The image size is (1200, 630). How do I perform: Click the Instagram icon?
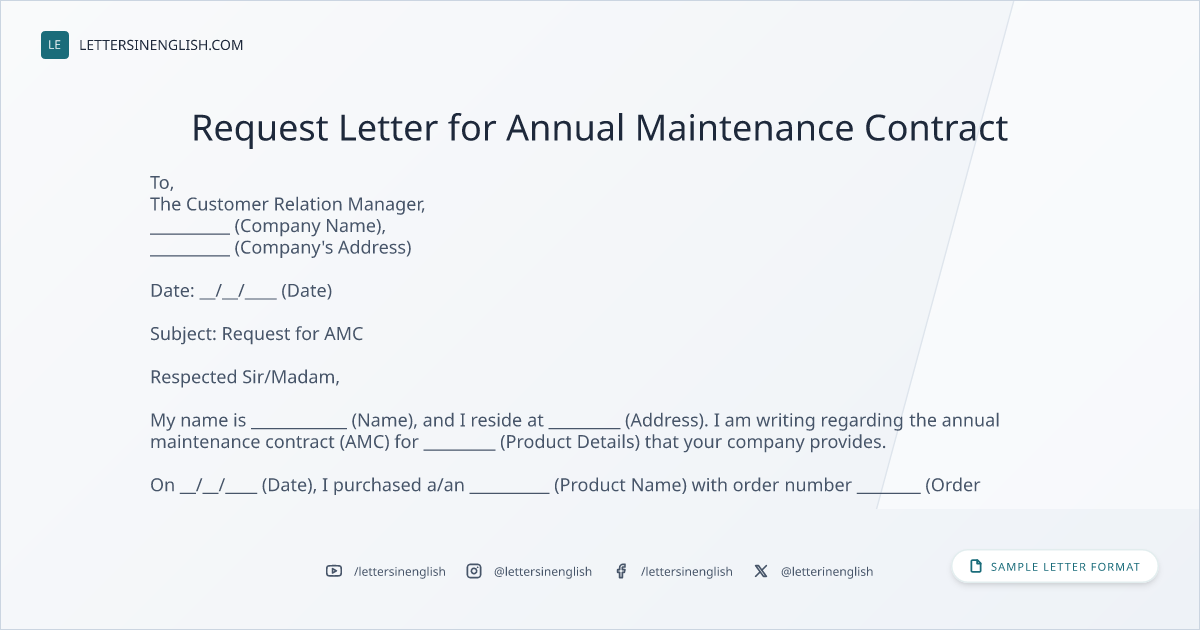click(474, 571)
